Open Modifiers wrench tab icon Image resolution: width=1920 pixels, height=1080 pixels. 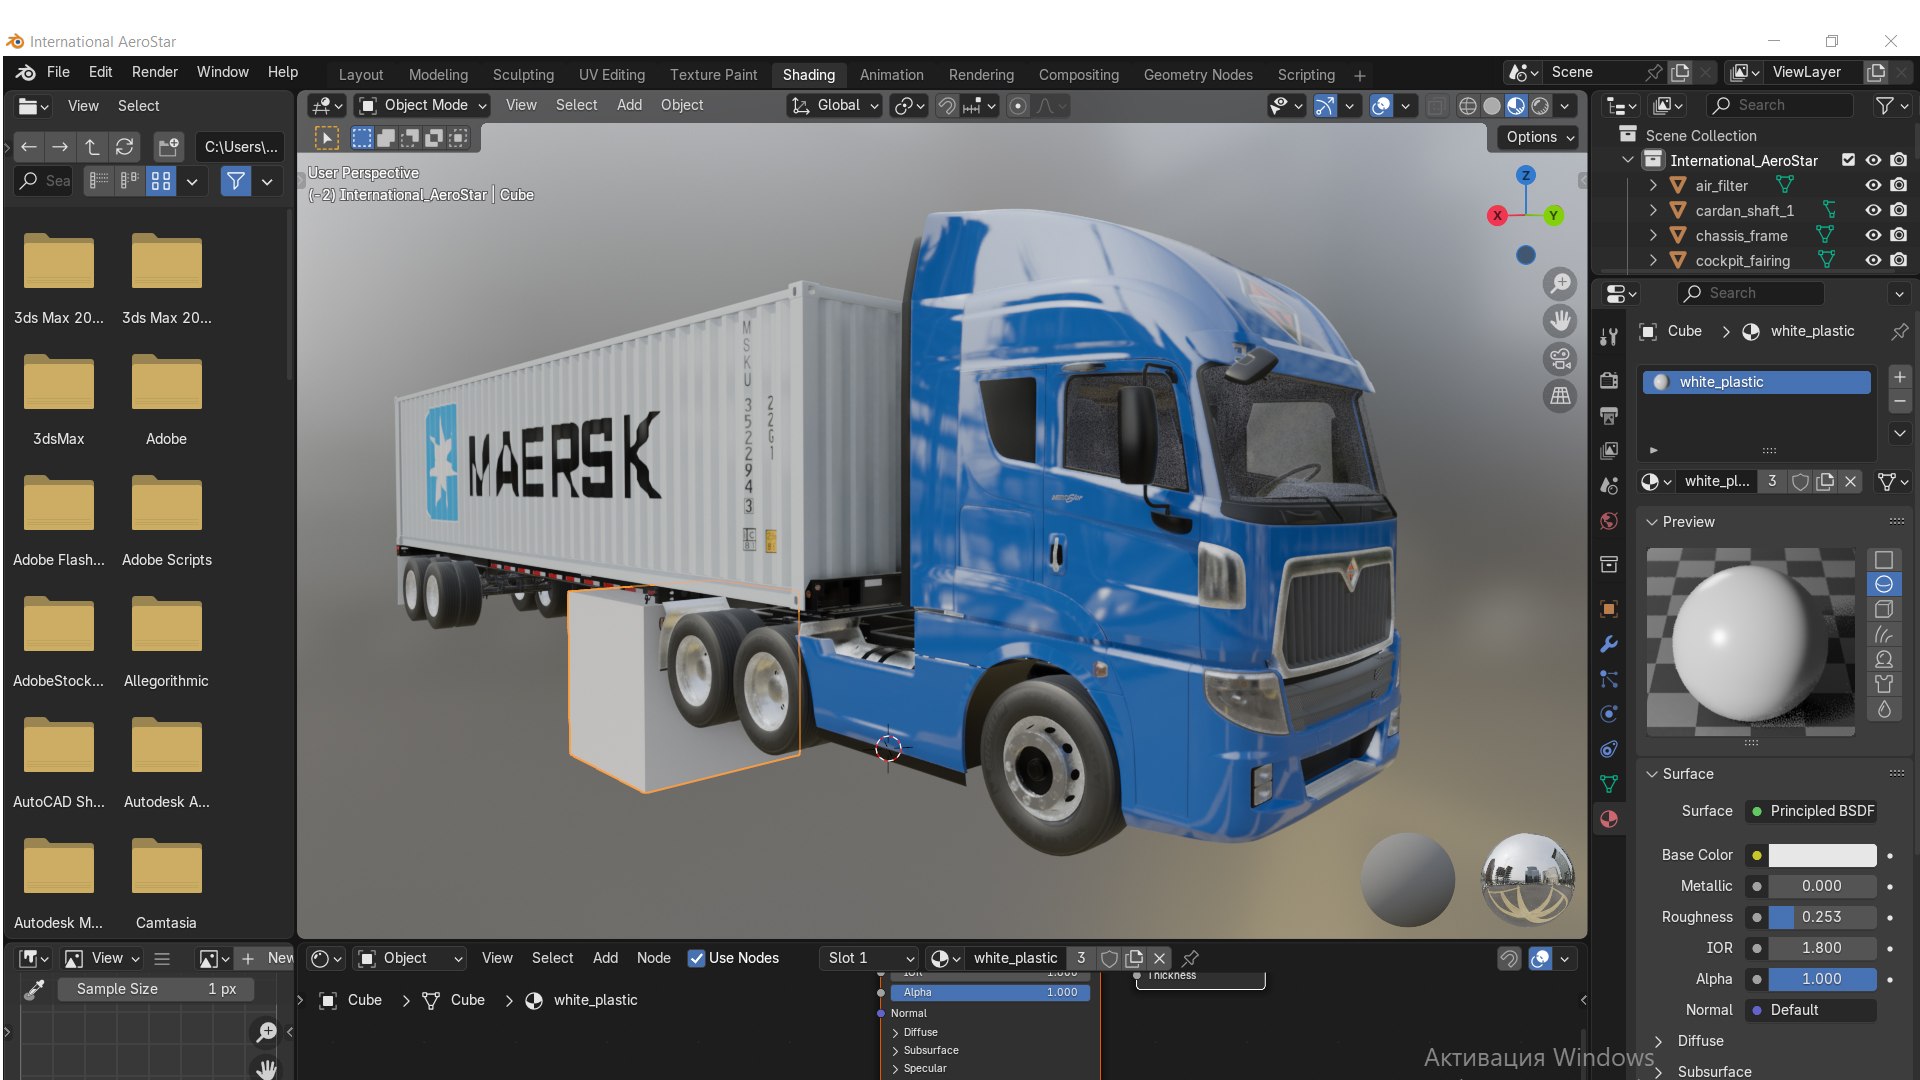(1609, 644)
